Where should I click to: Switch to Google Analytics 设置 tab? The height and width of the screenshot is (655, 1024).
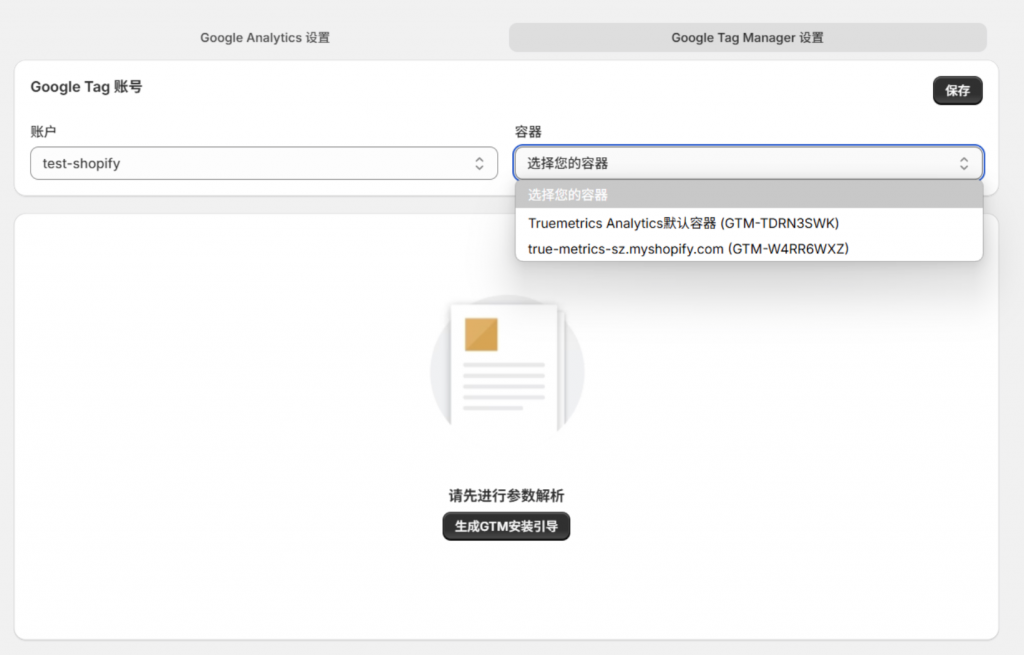264,38
